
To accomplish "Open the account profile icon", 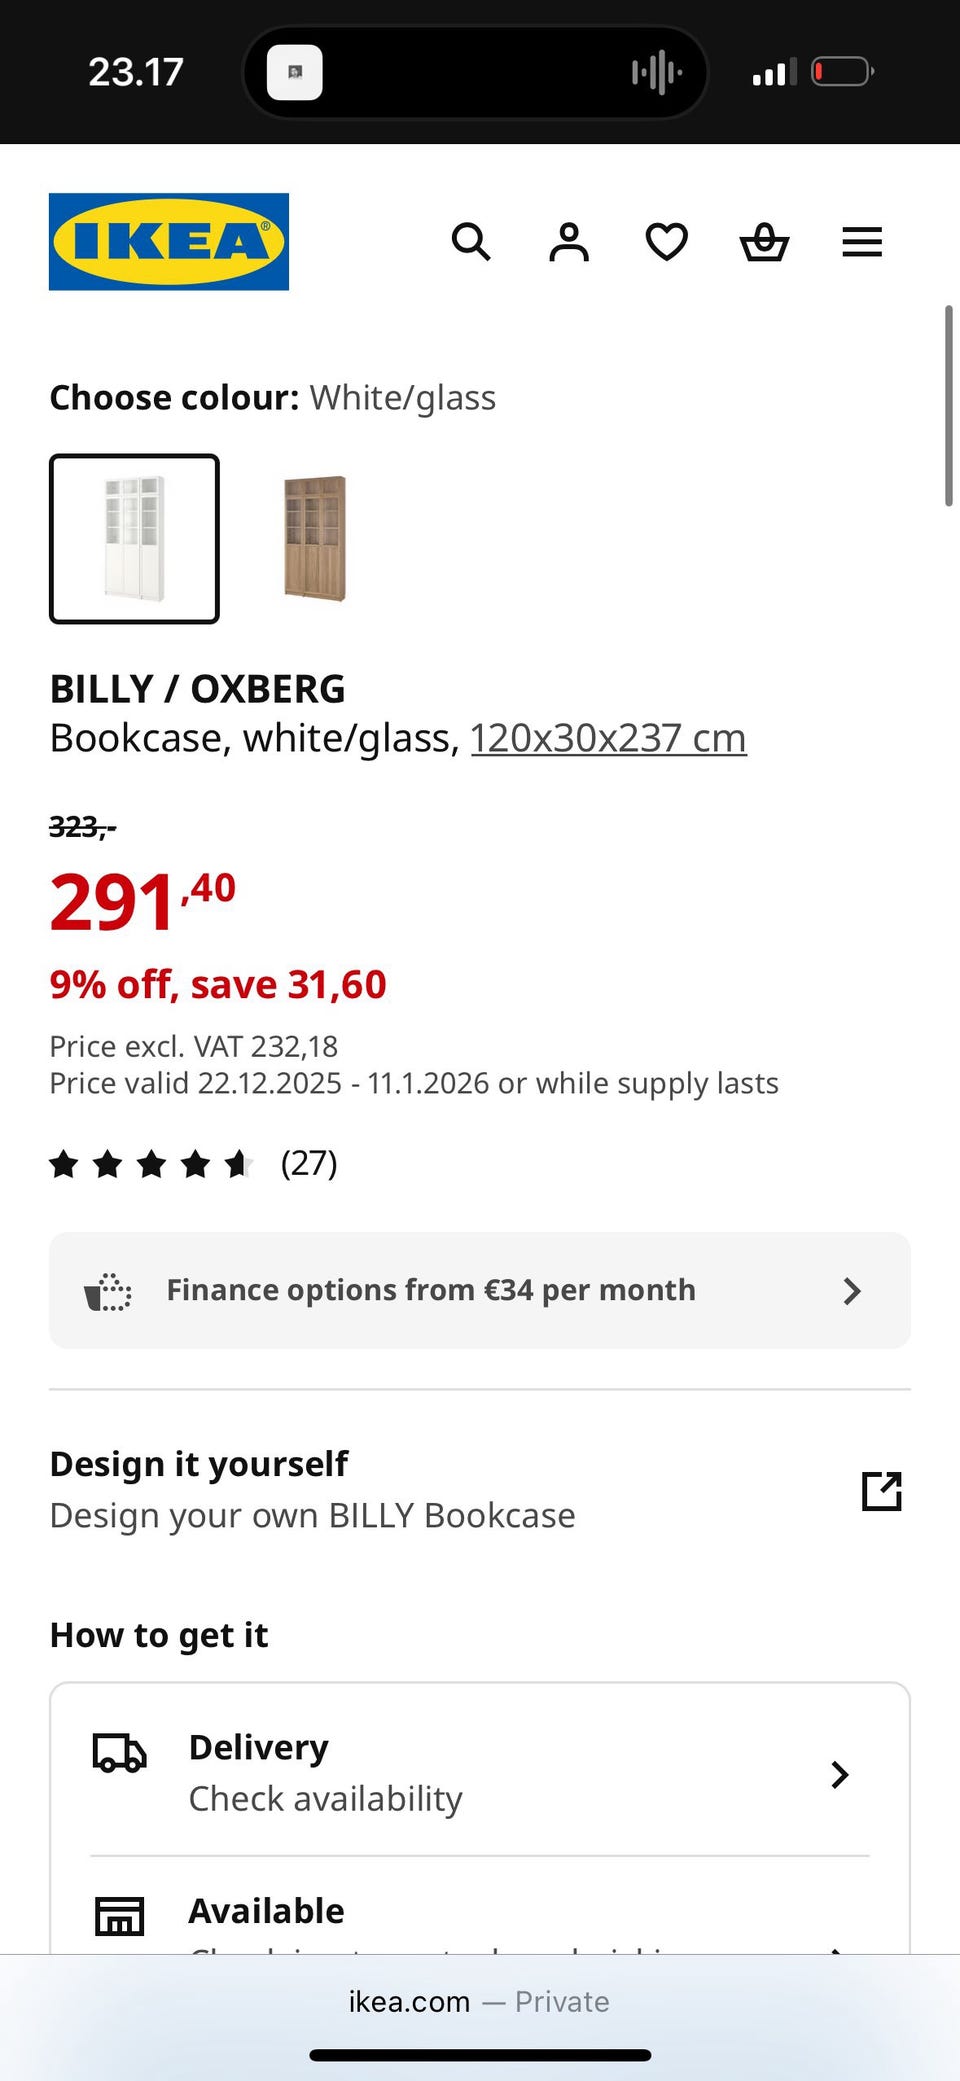I will pyautogui.click(x=569, y=242).
